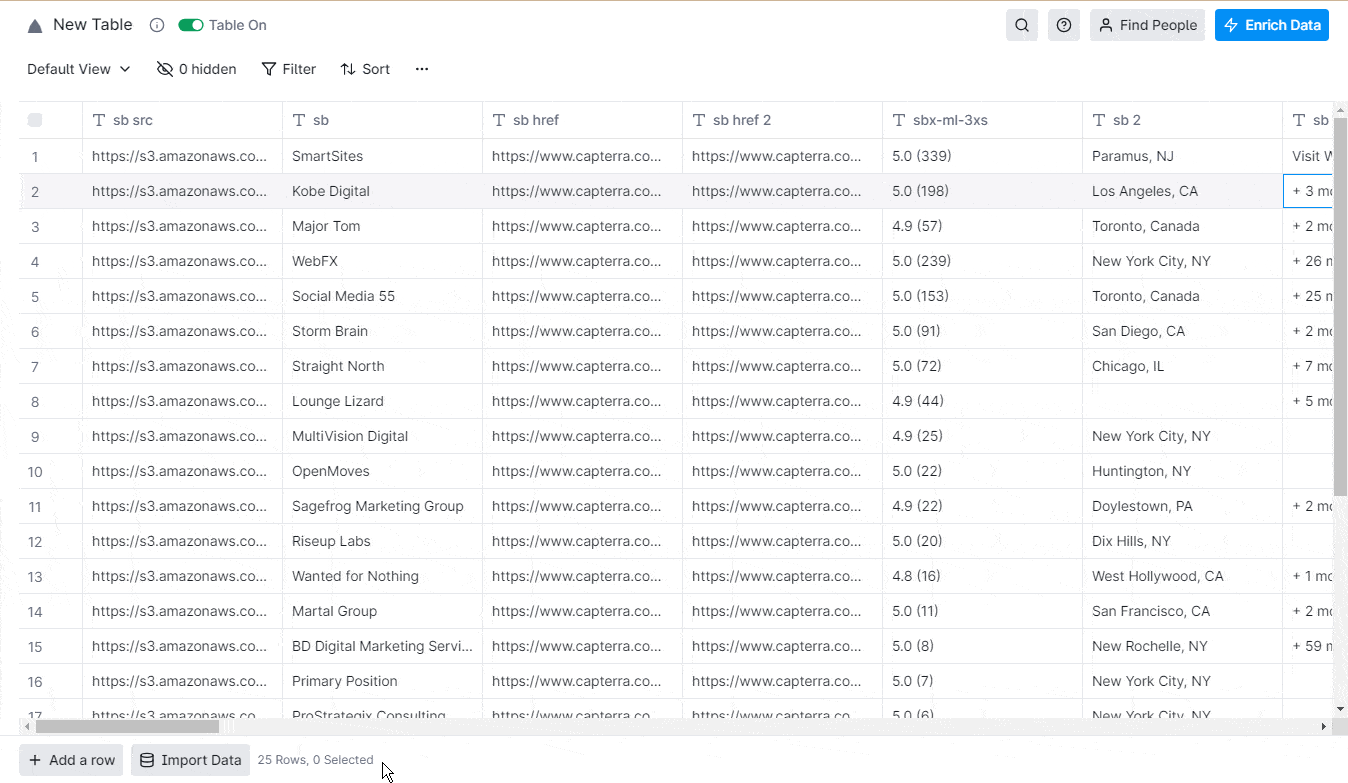The width and height of the screenshot is (1348, 783).
Task: Click the text type icon of sb href 2 column
Action: click(699, 120)
